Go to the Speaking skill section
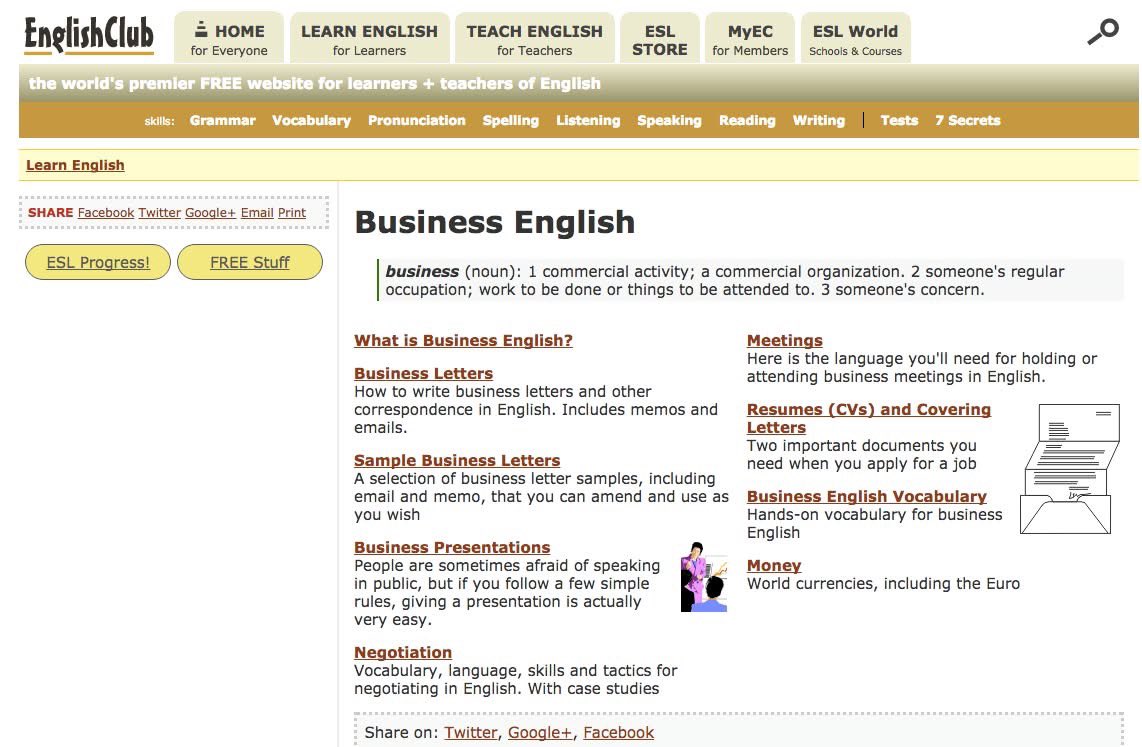The width and height of the screenshot is (1142, 747). tap(669, 120)
